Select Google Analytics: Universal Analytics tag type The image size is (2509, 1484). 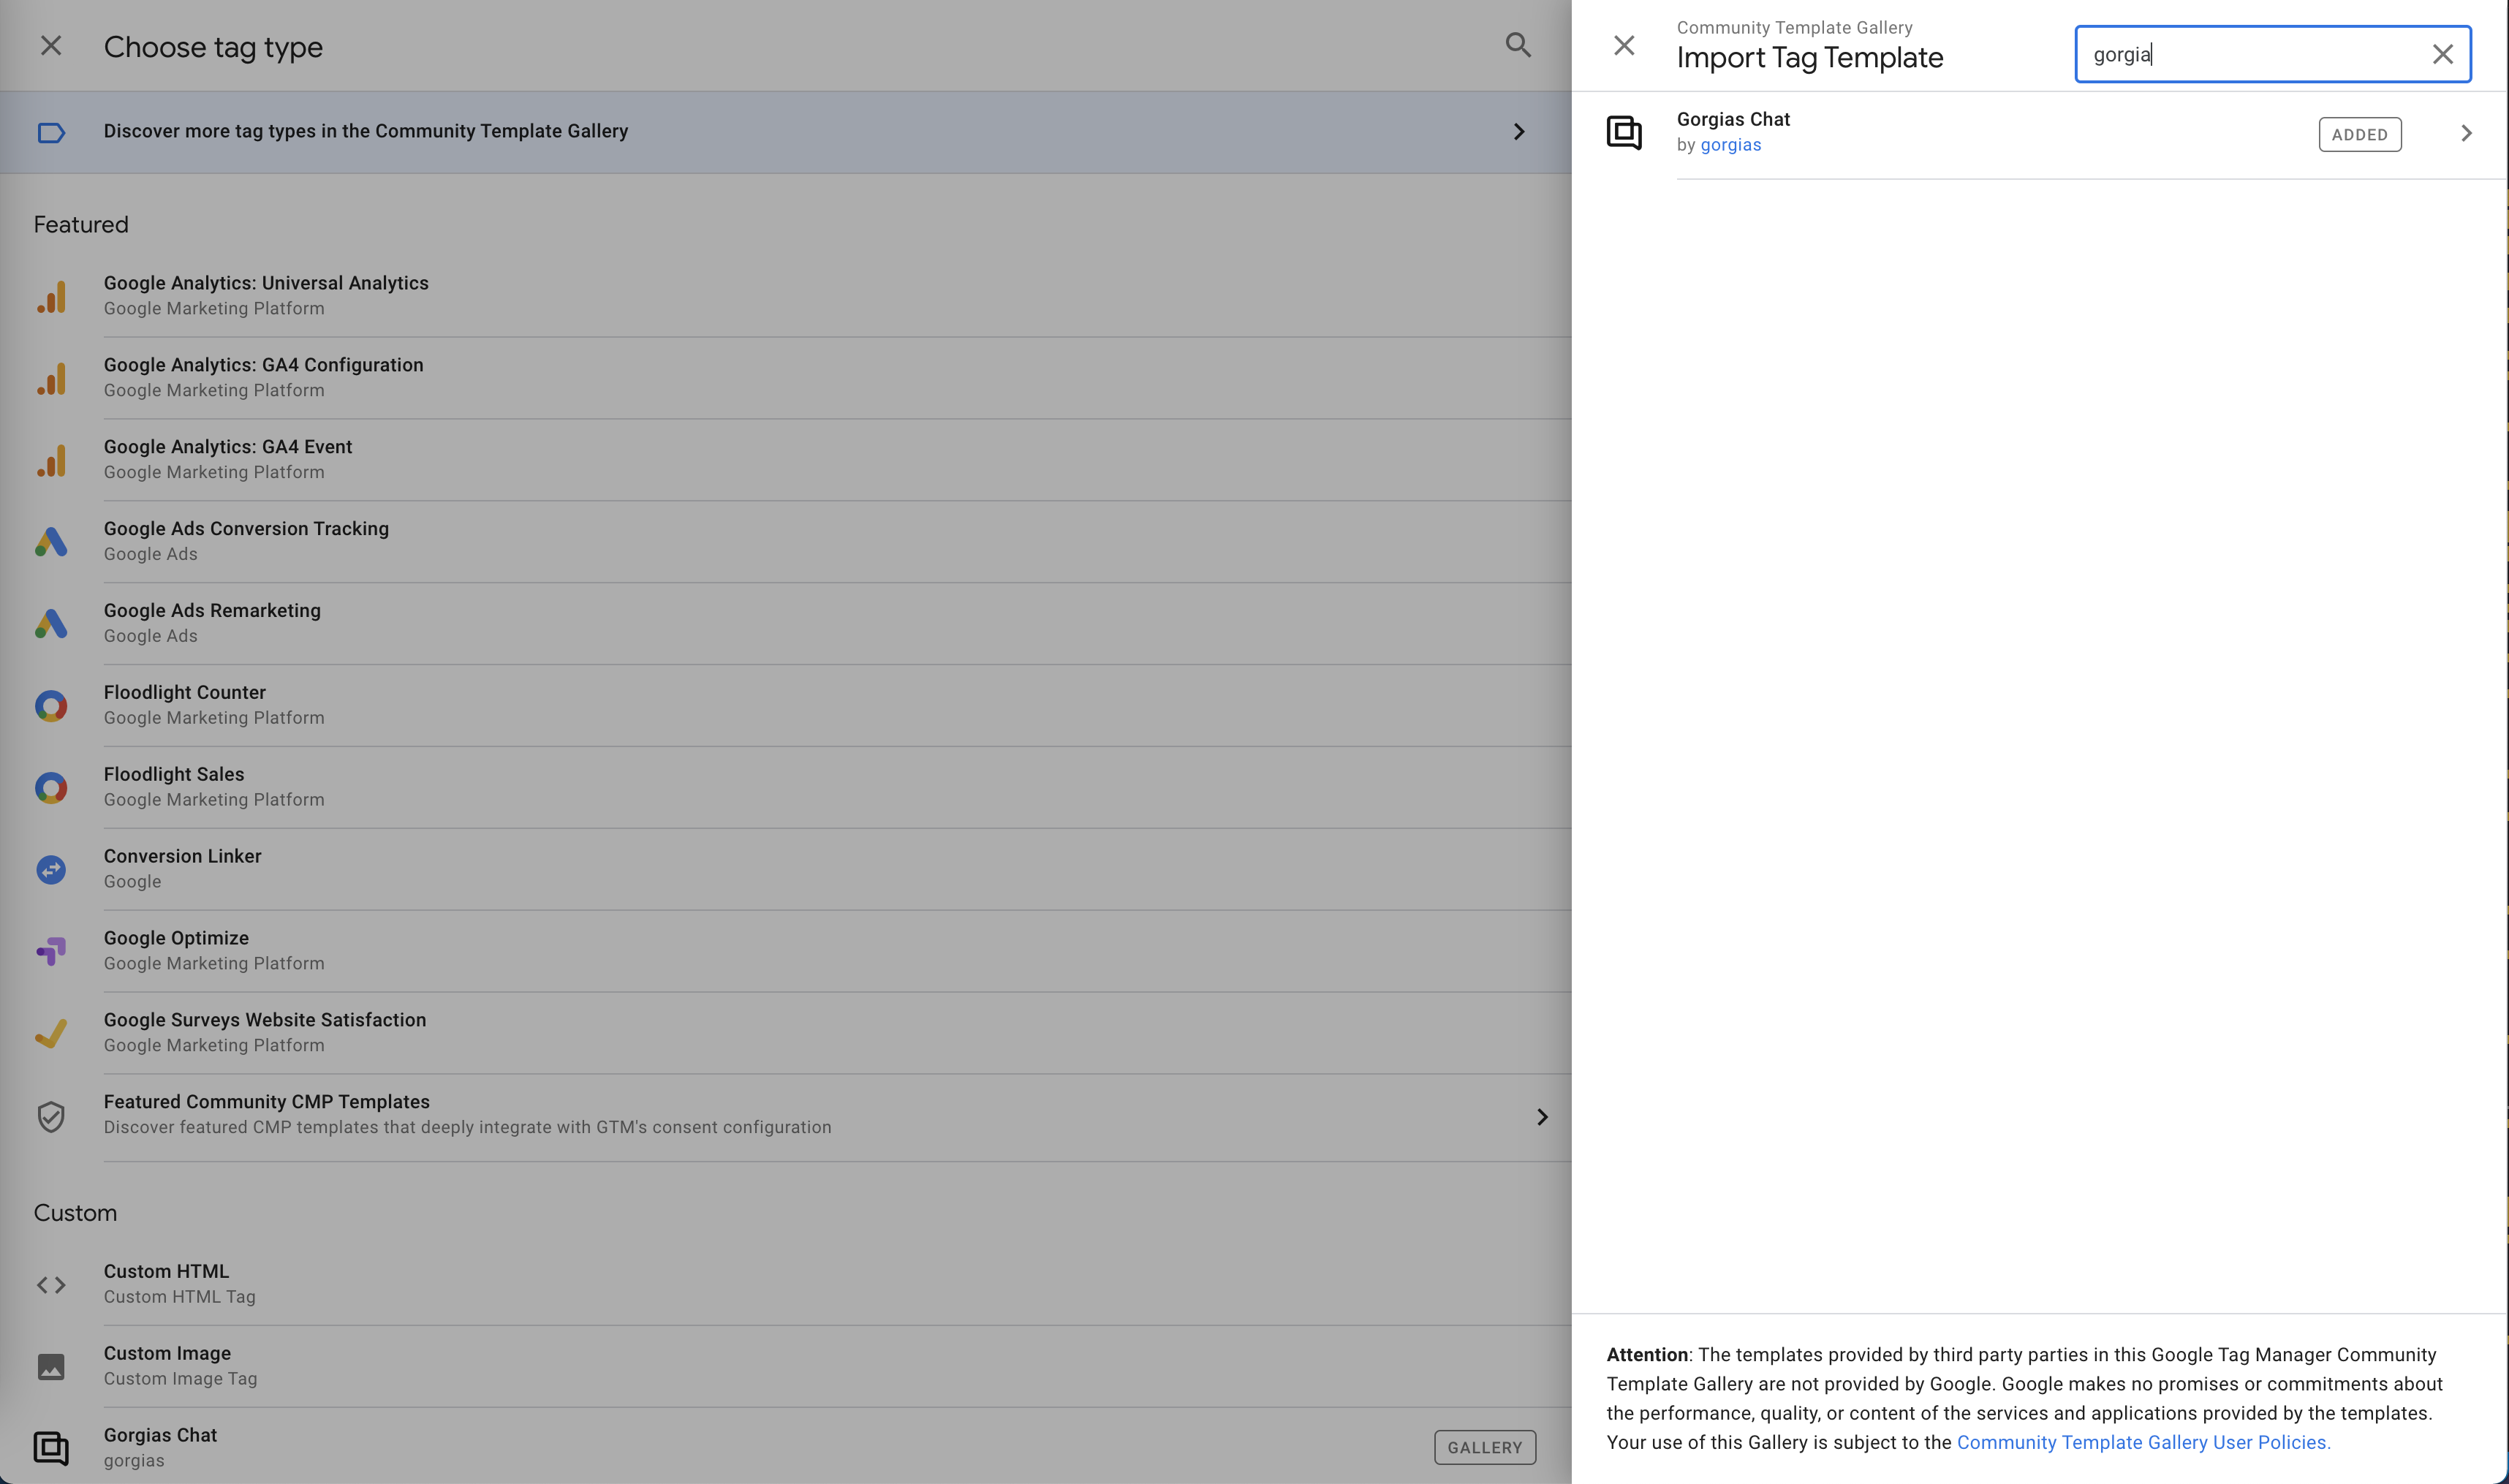coord(266,283)
